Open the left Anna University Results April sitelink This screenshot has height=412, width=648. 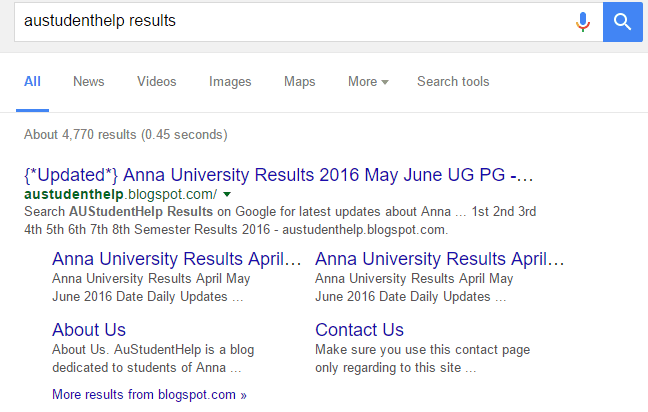[177, 259]
